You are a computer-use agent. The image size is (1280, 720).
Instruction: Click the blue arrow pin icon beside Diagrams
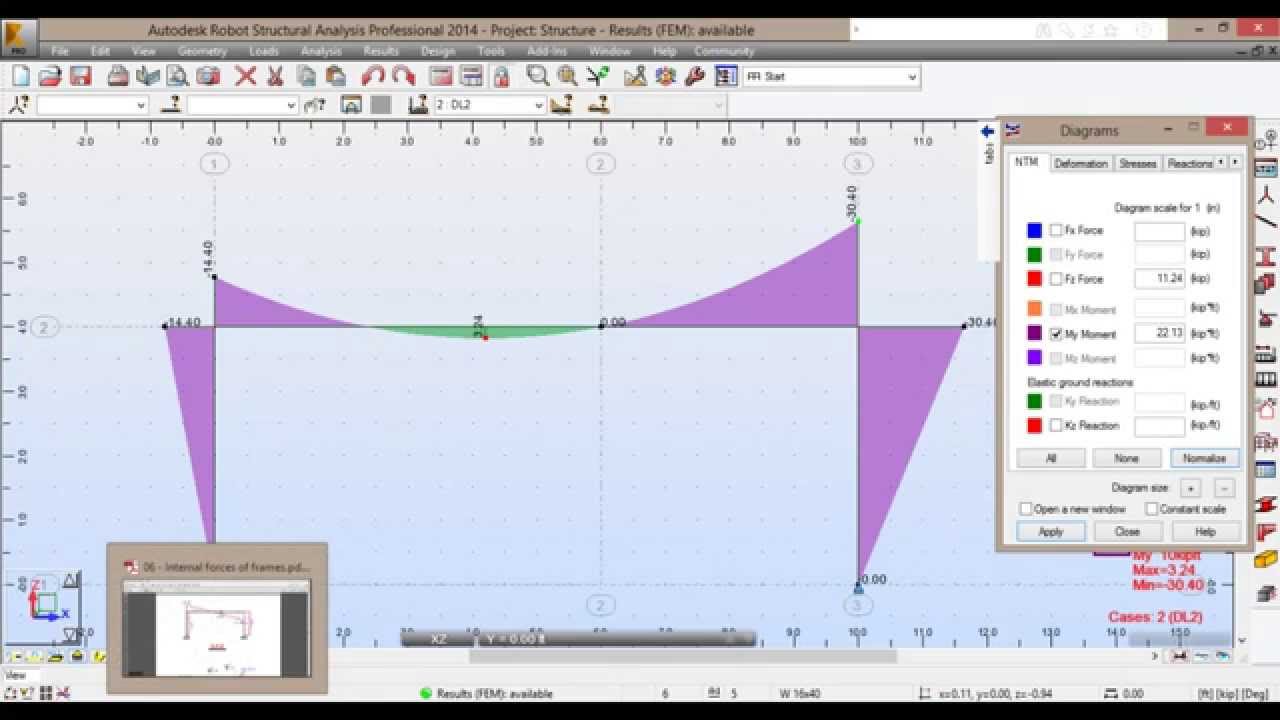point(987,131)
